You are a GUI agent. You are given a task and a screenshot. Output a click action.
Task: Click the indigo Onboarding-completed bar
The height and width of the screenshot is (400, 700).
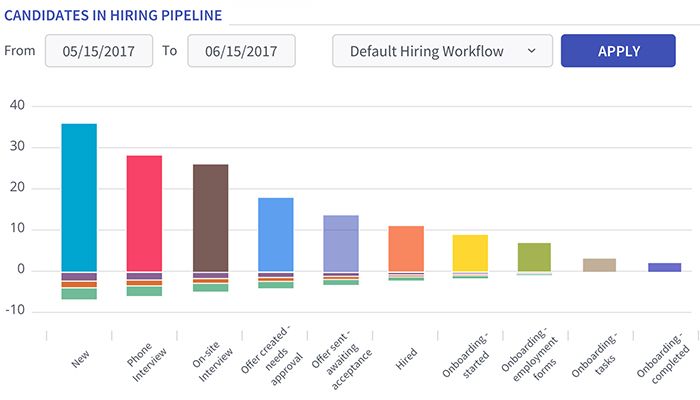click(664, 267)
